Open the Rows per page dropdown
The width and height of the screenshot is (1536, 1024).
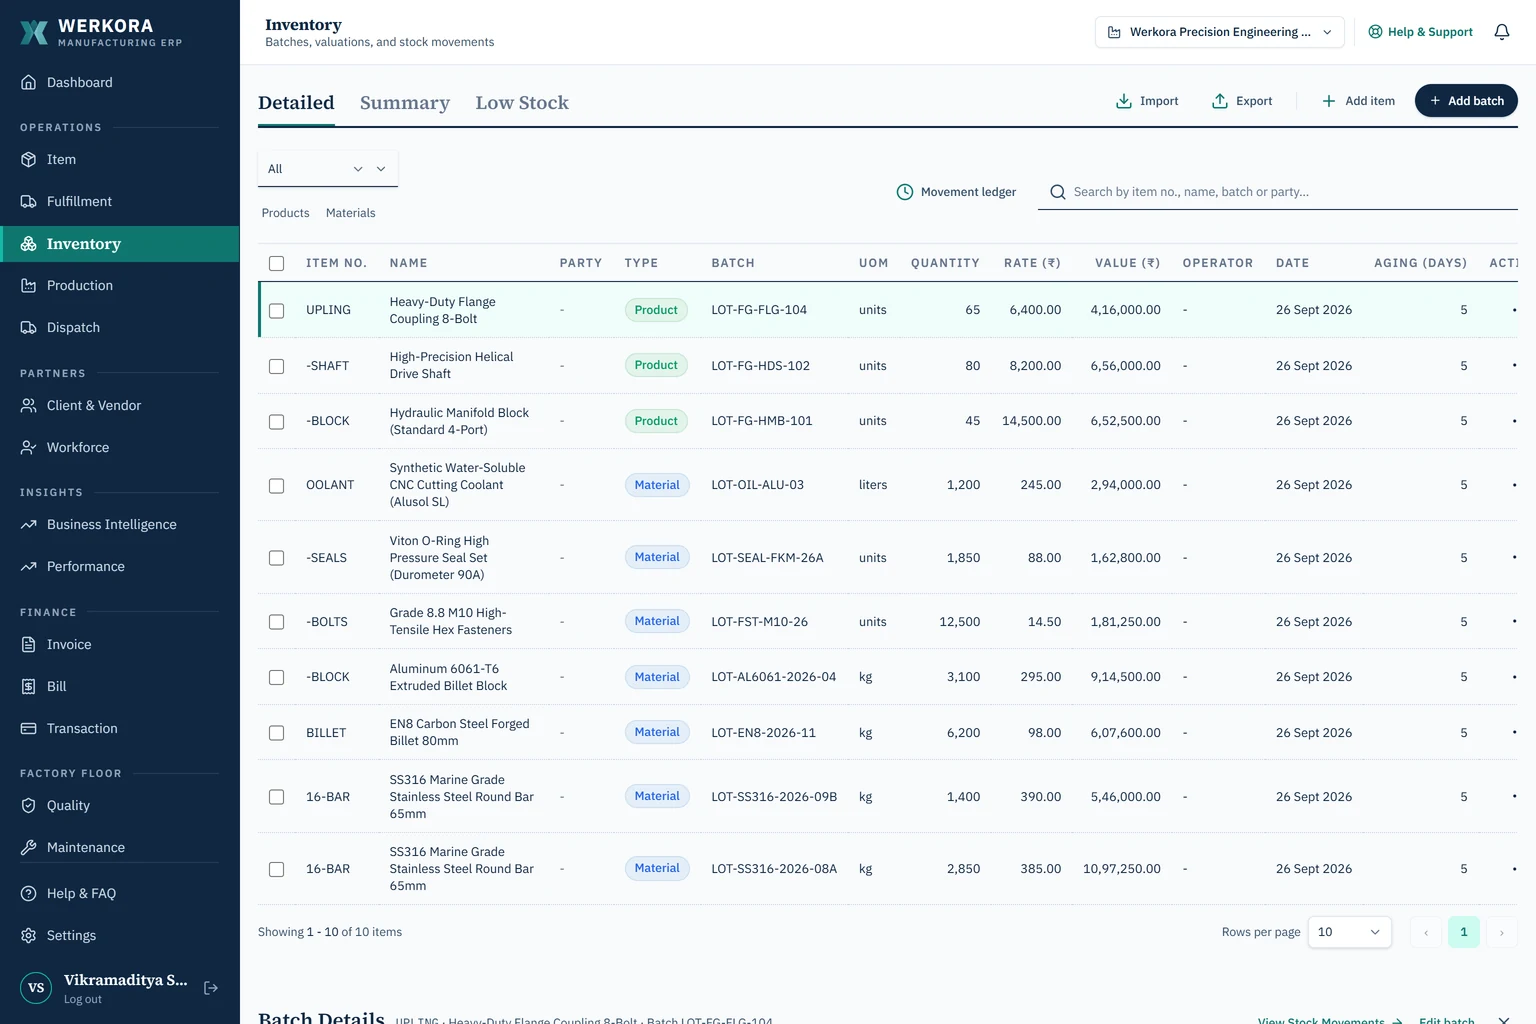[x=1349, y=932]
